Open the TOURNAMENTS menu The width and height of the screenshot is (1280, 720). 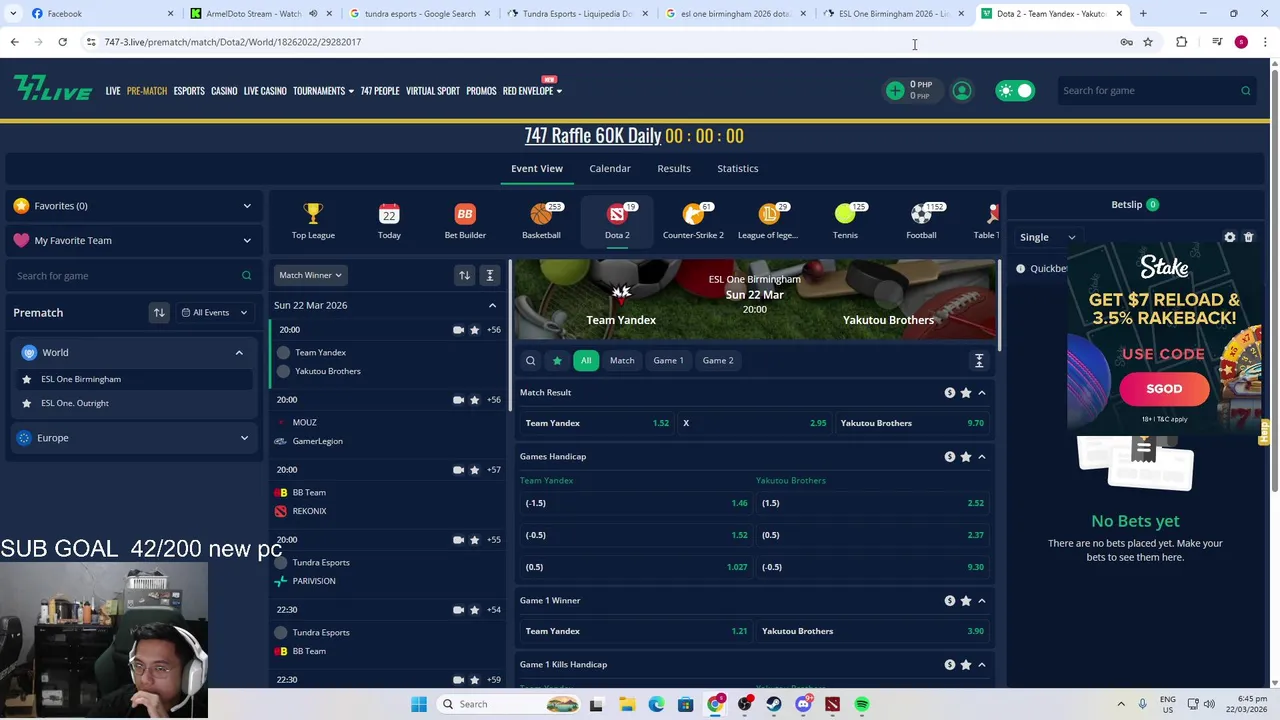click(323, 91)
